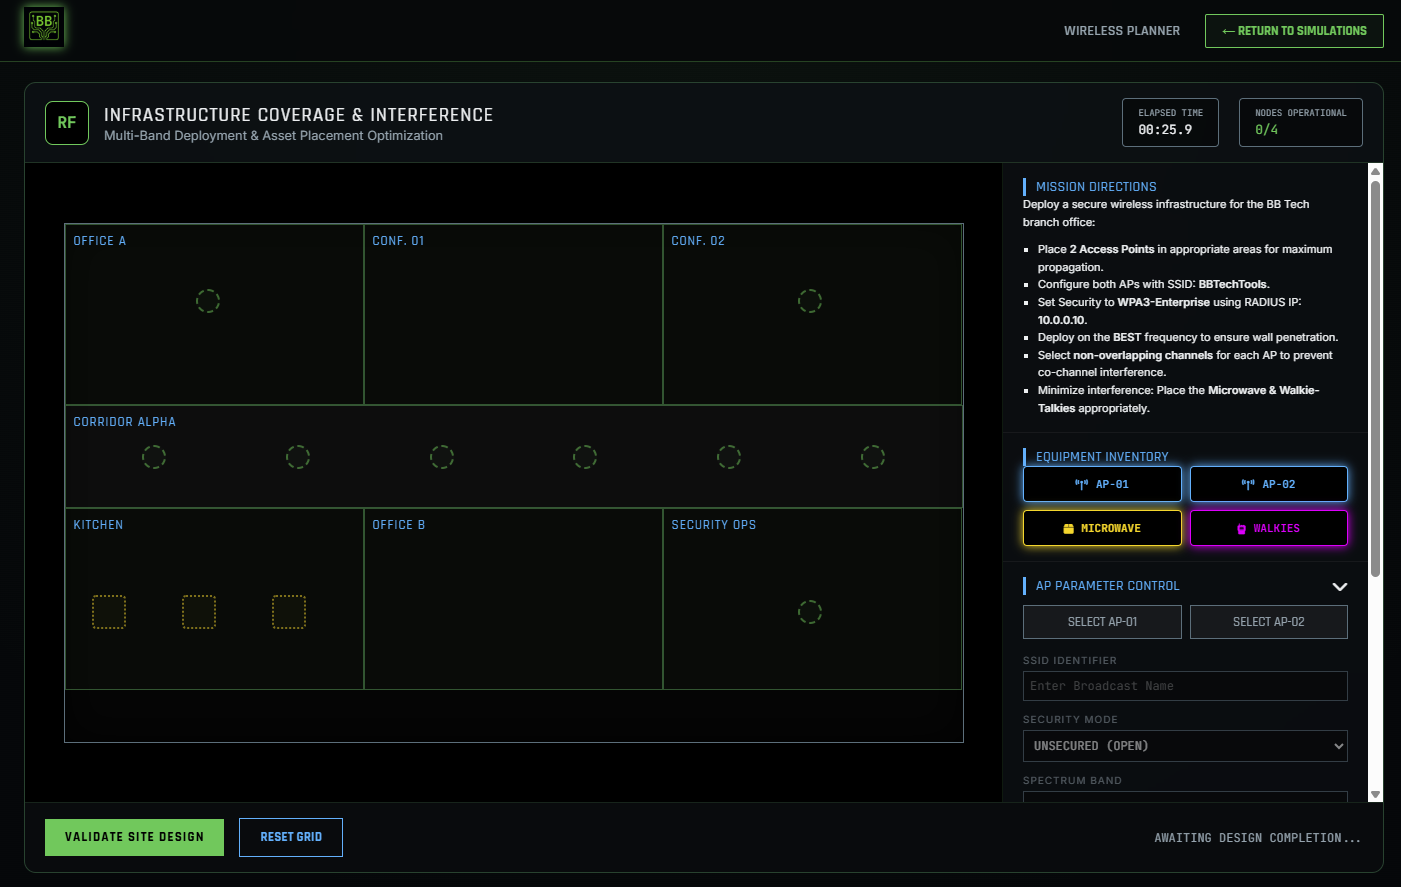Switch to Select AP-02 tab
Image resolution: width=1401 pixels, height=887 pixels.
point(1268,622)
